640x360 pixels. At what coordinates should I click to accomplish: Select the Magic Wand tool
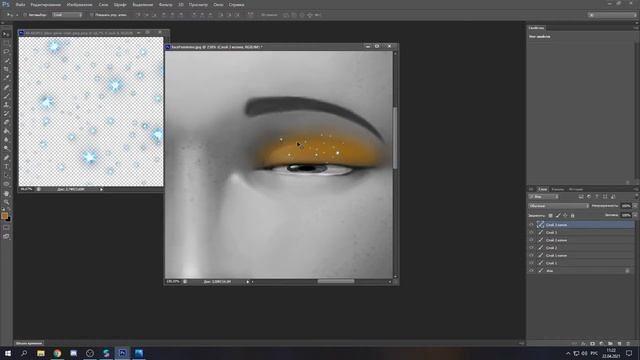click(6, 60)
